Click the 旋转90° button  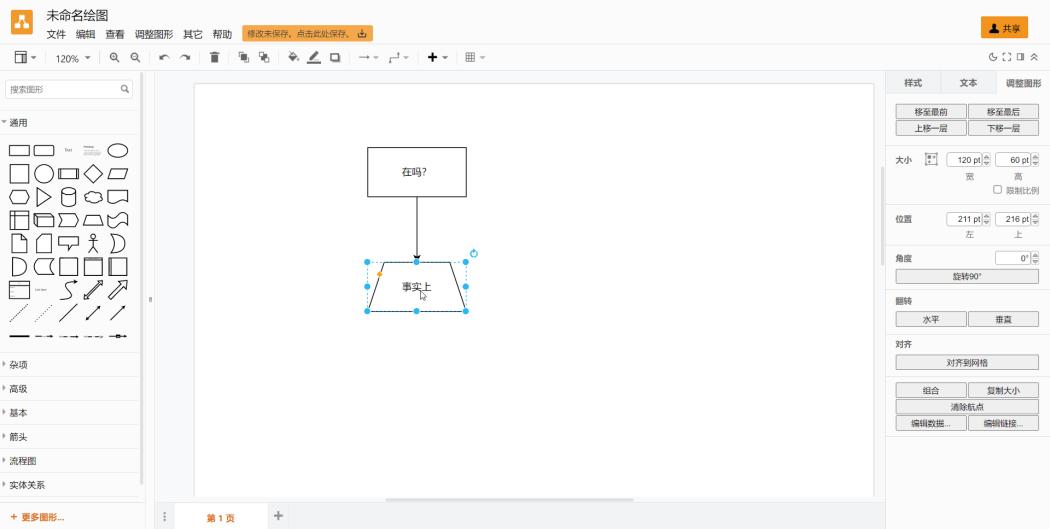tap(967, 276)
